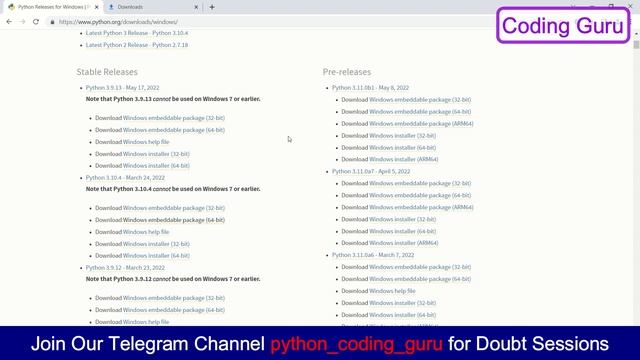Open Python 3.11.0a7 - April 5, 2022 pre-release
The width and height of the screenshot is (640, 360).
(371, 171)
